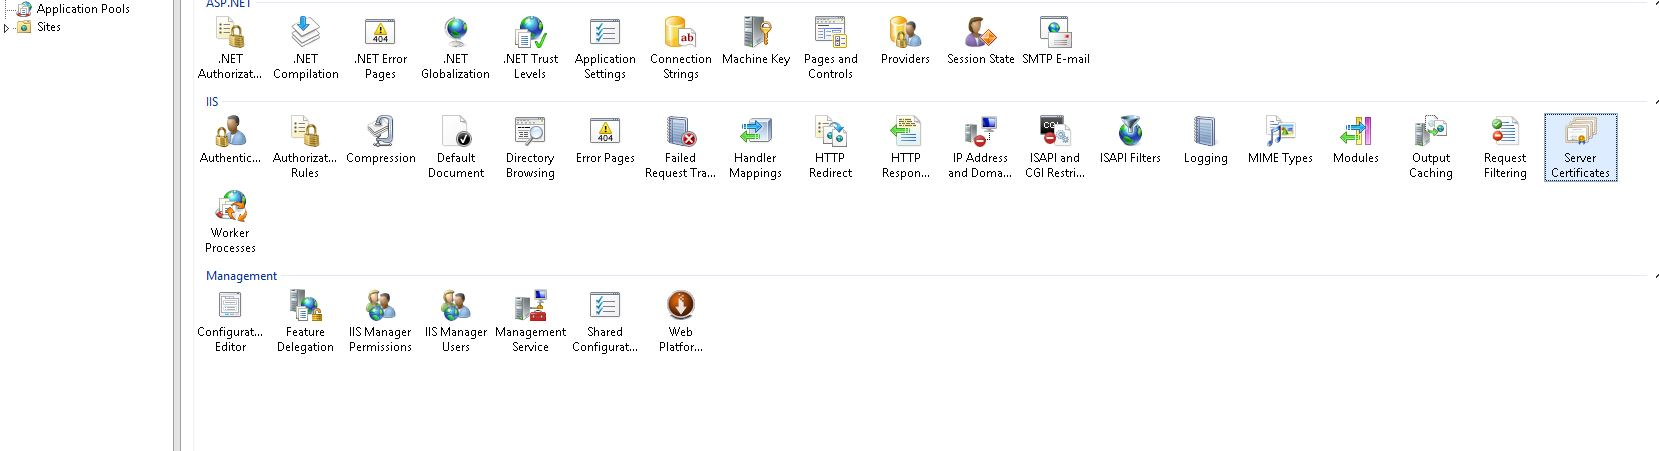Expand the Sites tree node arrow
This screenshot has width=1659, height=451.
click(7, 28)
